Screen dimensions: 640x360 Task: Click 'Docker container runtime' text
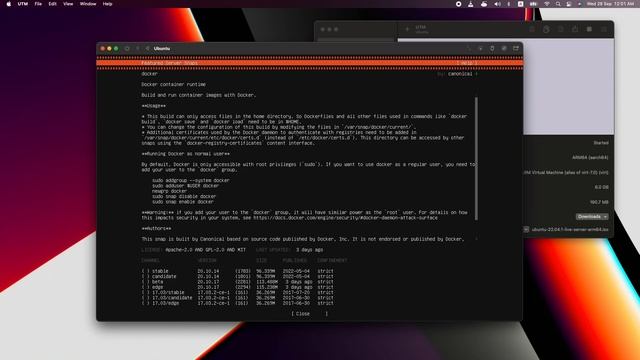click(x=173, y=84)
